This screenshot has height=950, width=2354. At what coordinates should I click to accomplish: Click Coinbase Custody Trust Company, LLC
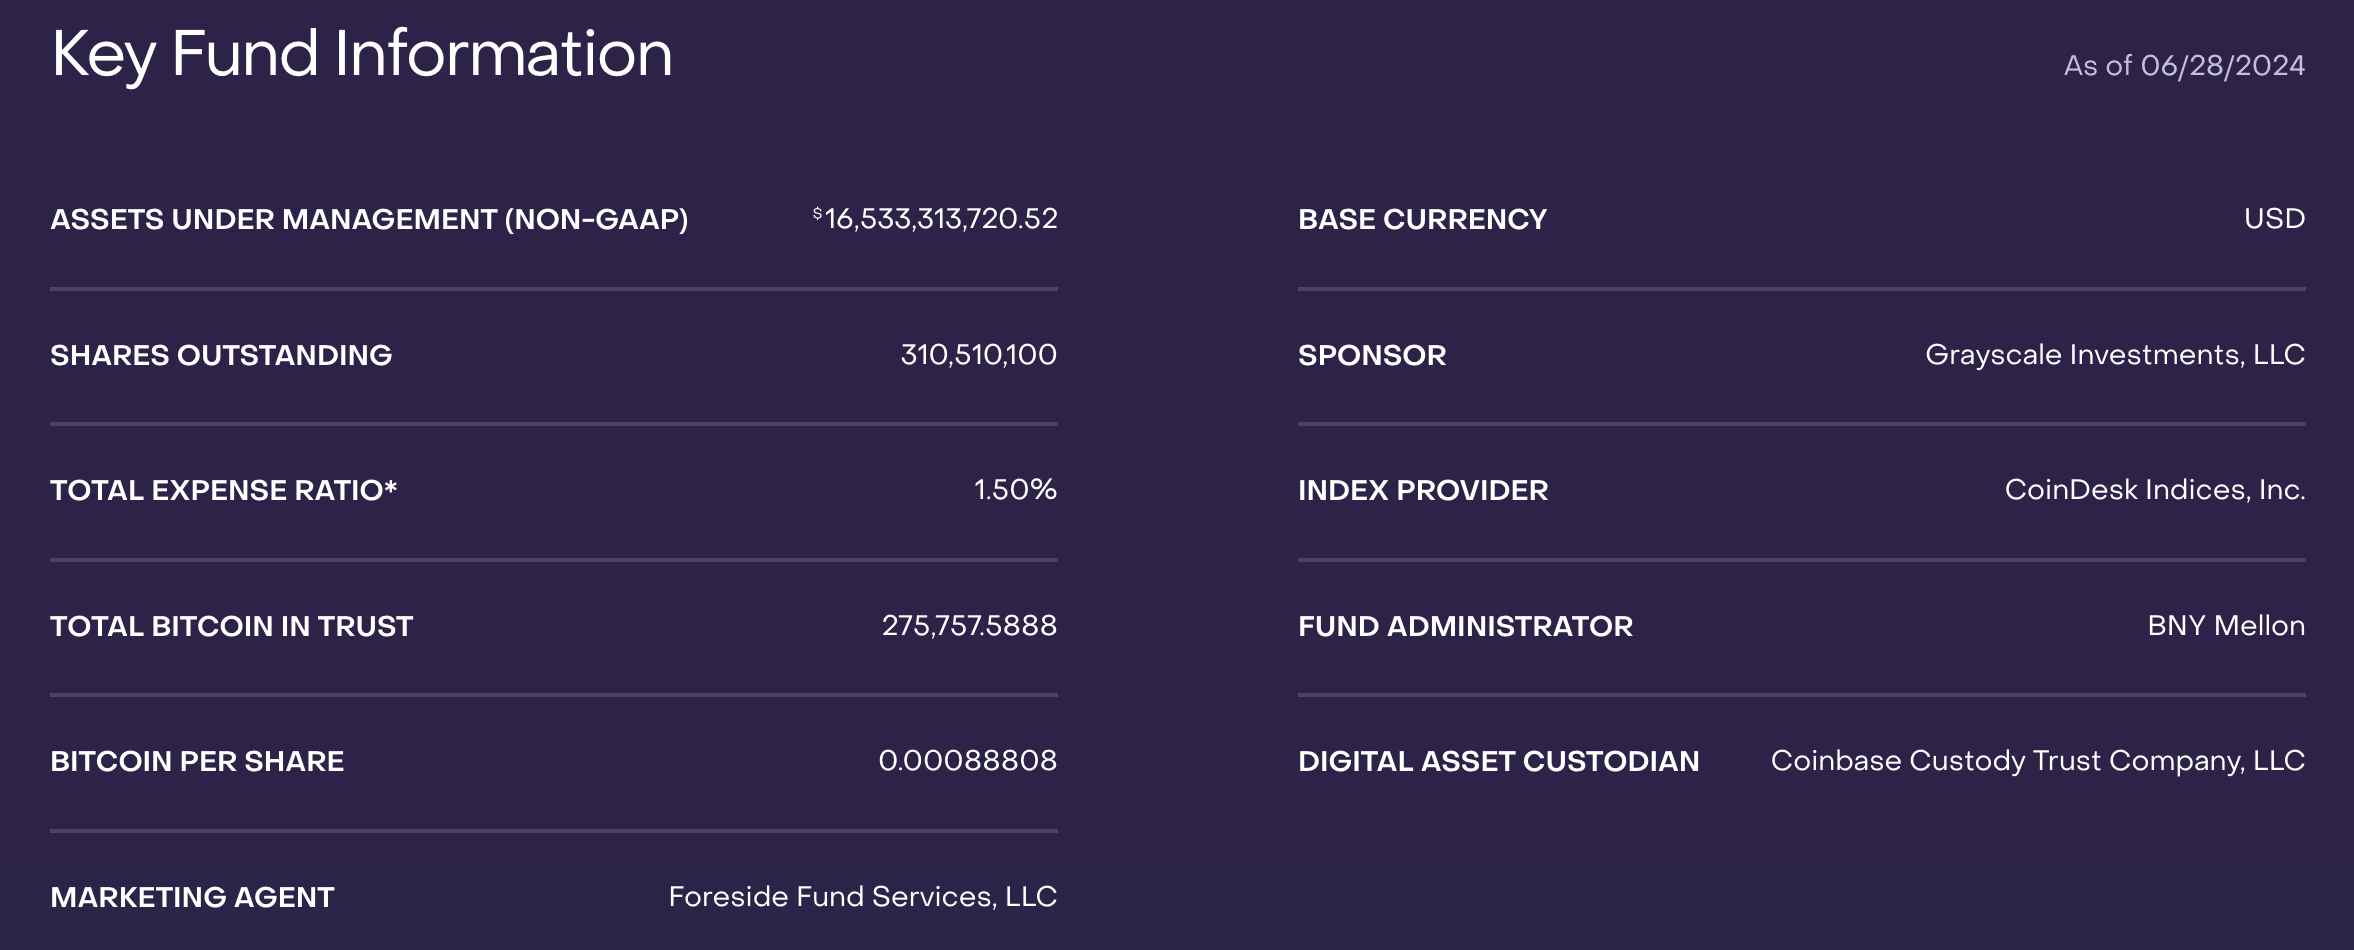[x=2037, y=761]
